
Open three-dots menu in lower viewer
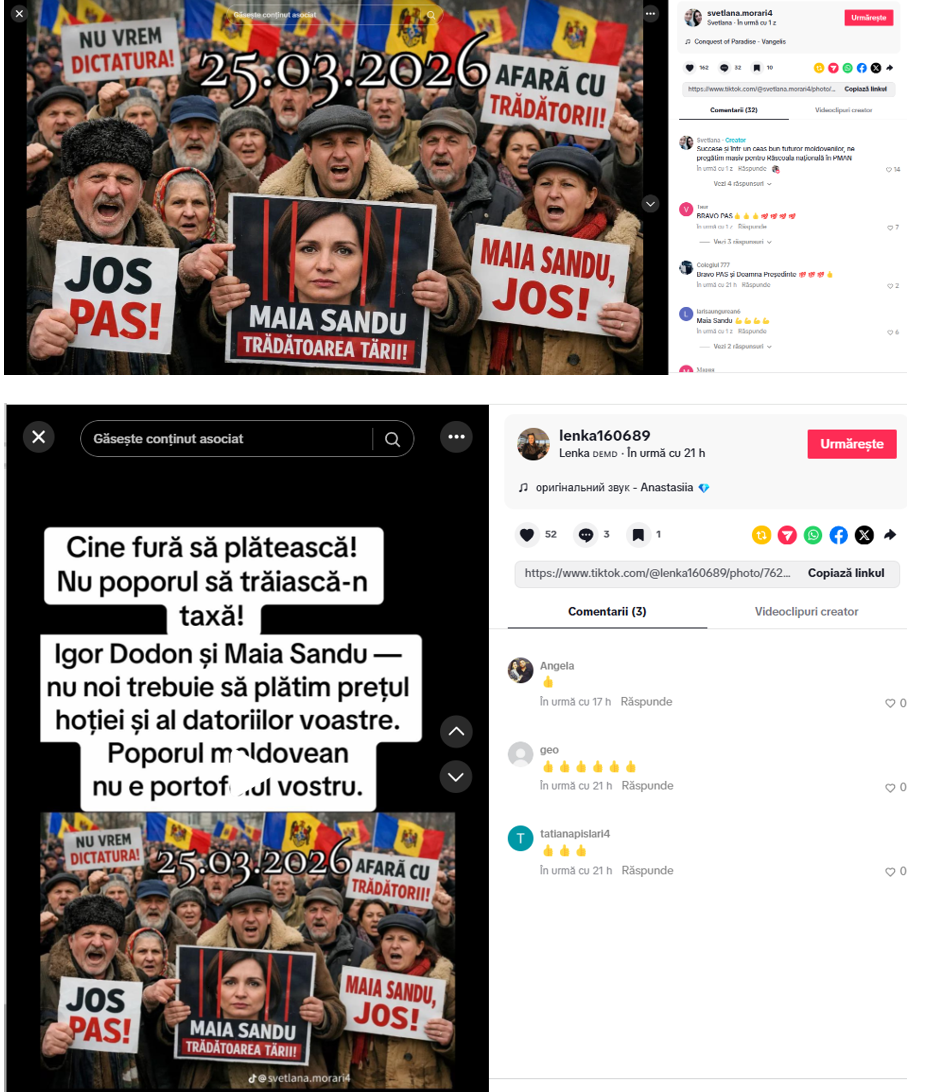pyautogui.click(x=456, y=437)
